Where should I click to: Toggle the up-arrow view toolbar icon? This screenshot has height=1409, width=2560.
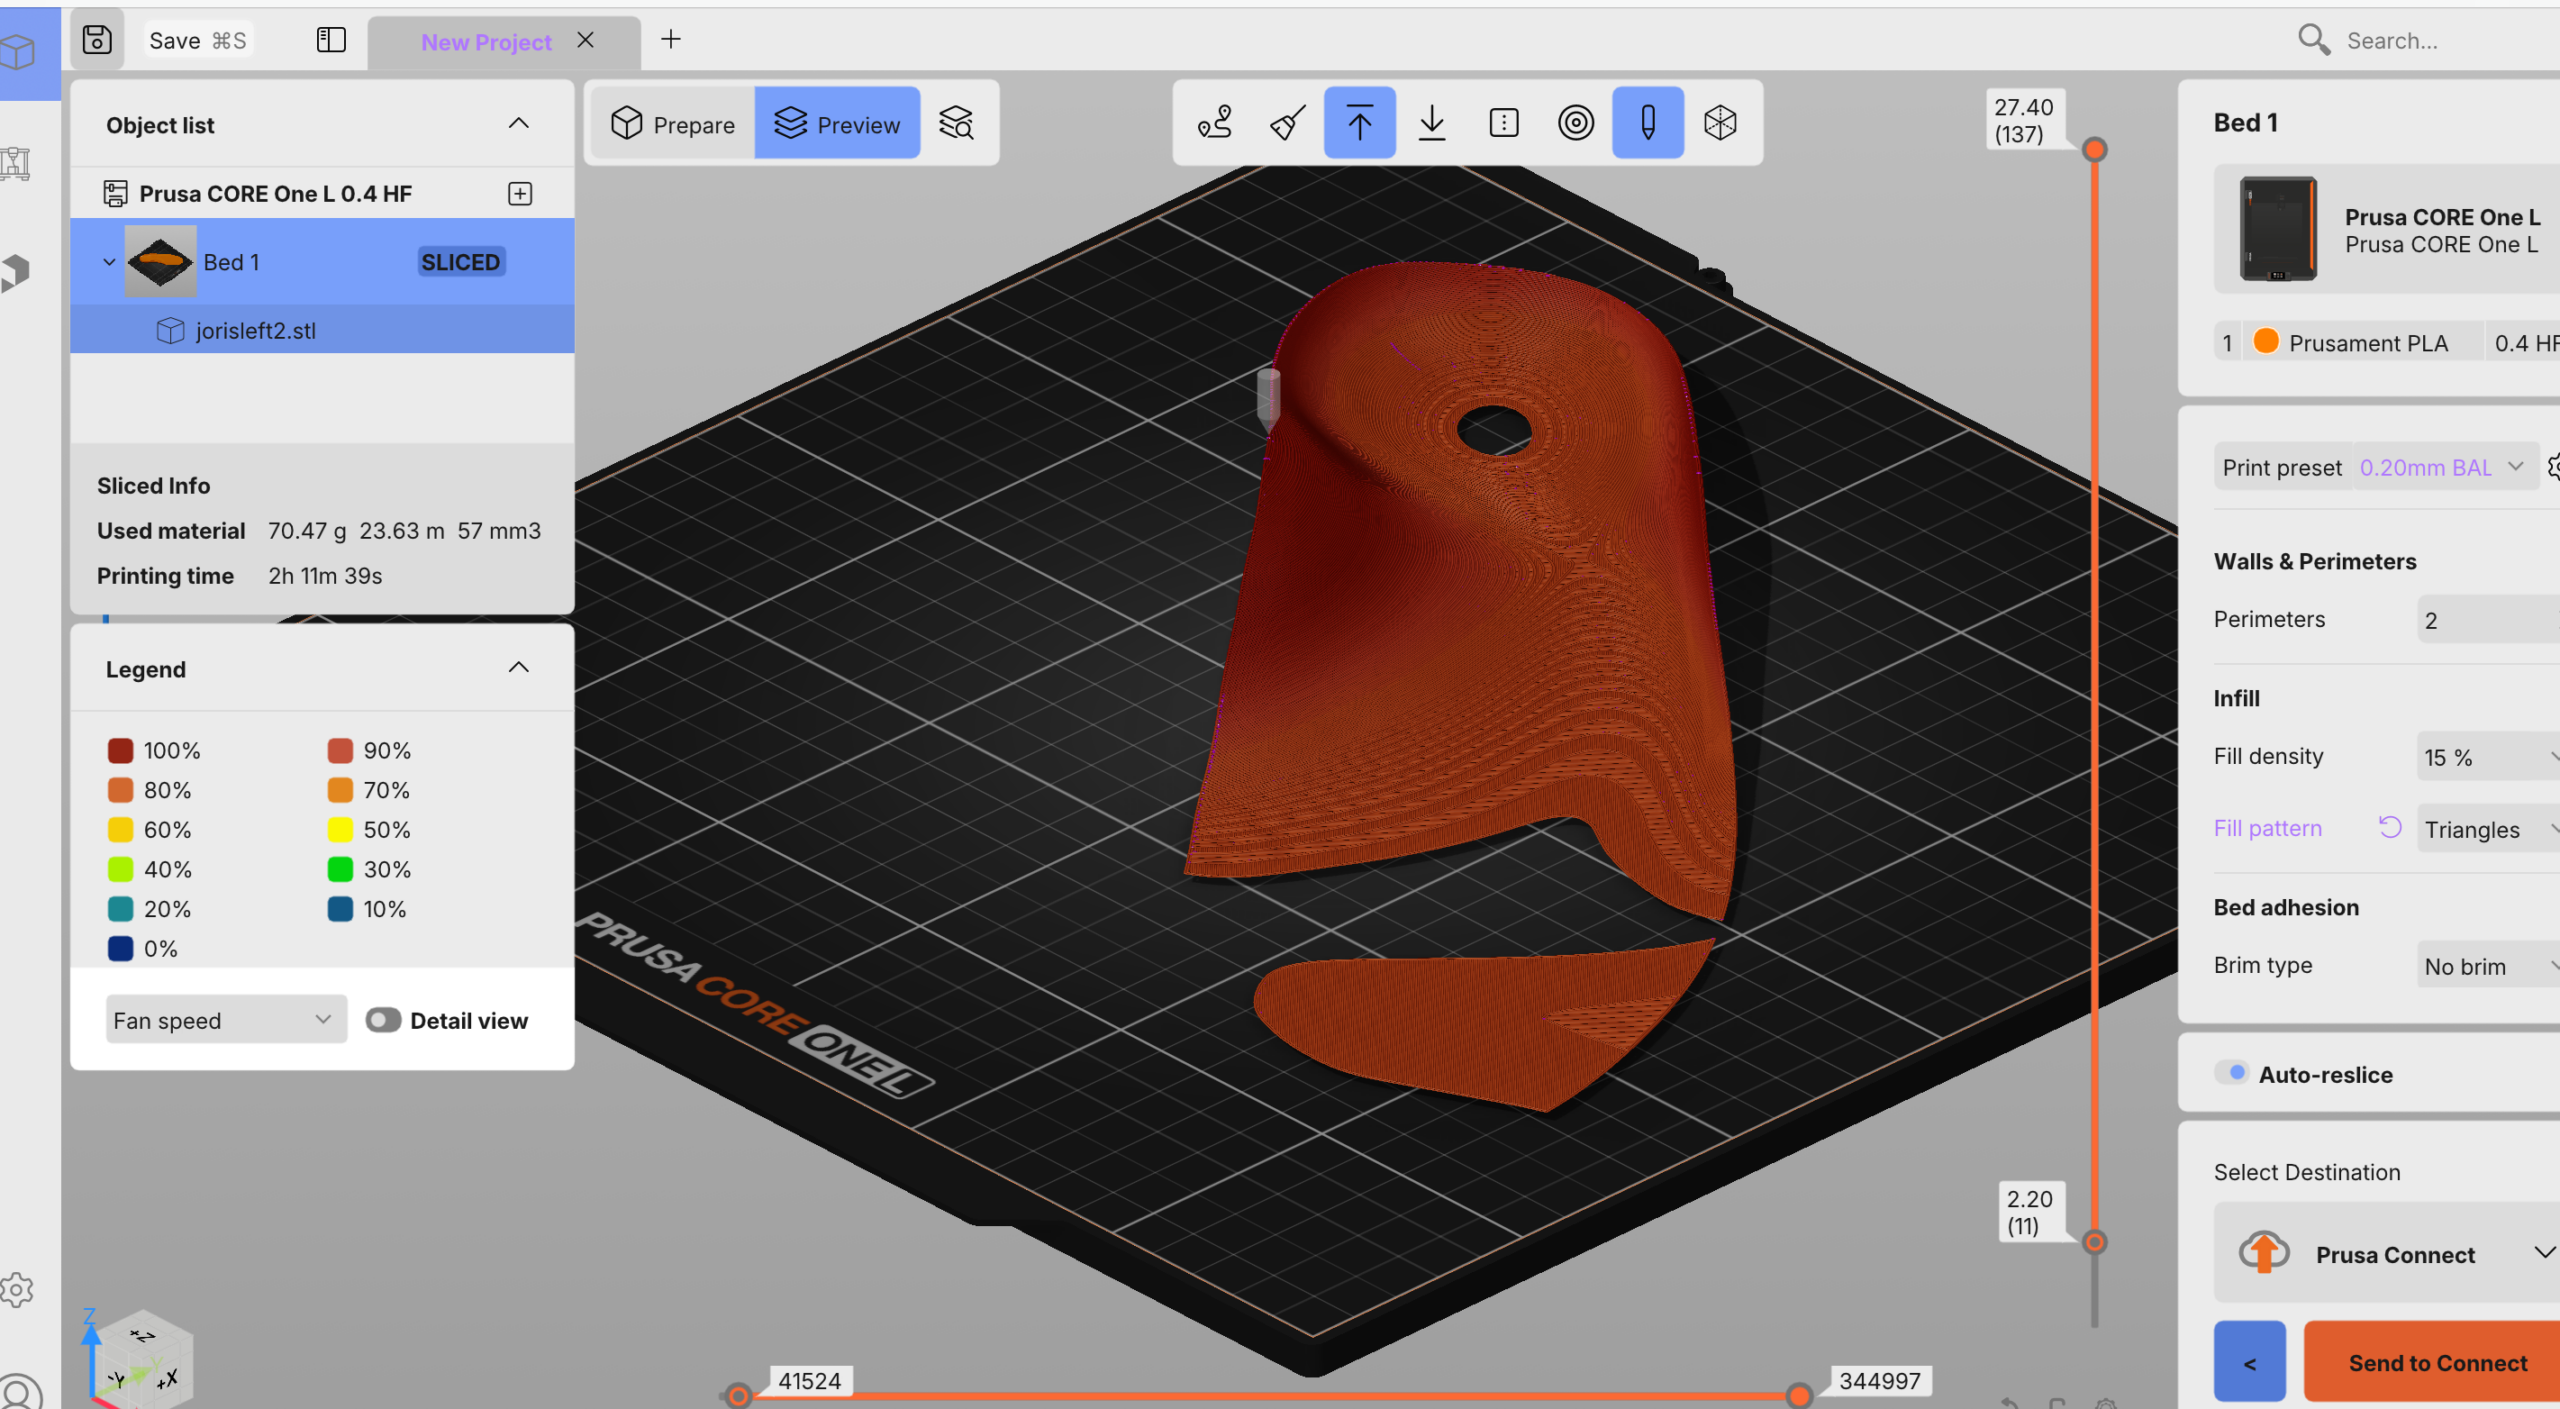pos(1359,123)
